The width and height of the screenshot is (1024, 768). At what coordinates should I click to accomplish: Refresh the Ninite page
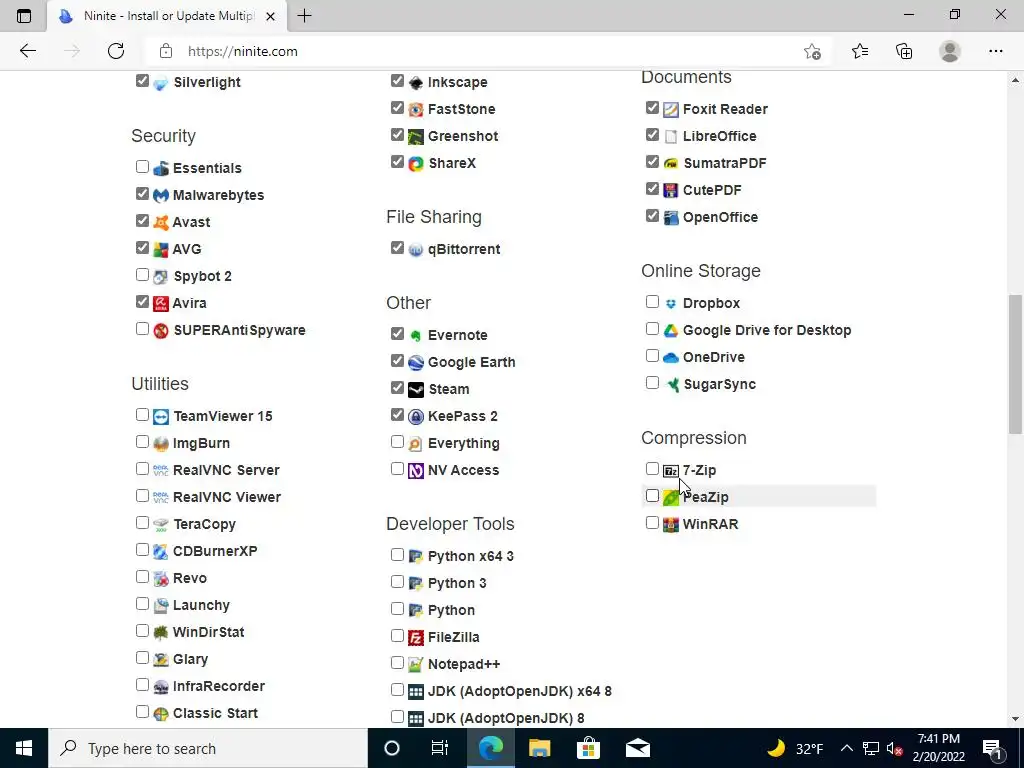[x=116, y=51]
